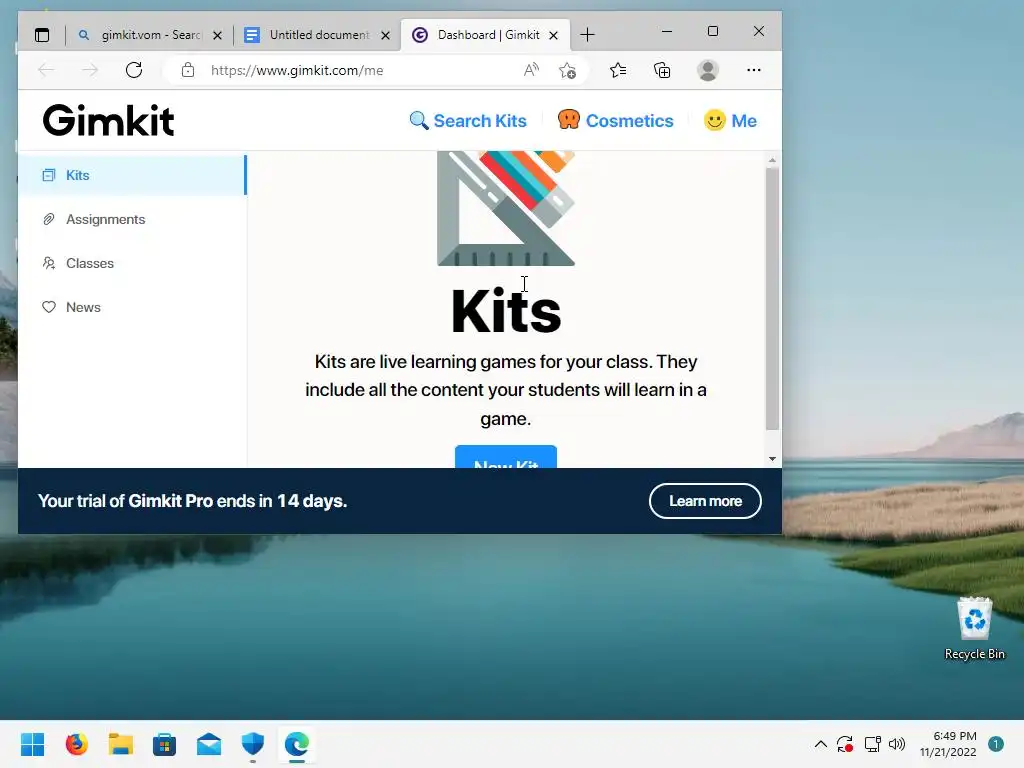Viewport: 1024px width, 768px height.
Task: Open Assignments in the sidebar
Action: [132, 219]
